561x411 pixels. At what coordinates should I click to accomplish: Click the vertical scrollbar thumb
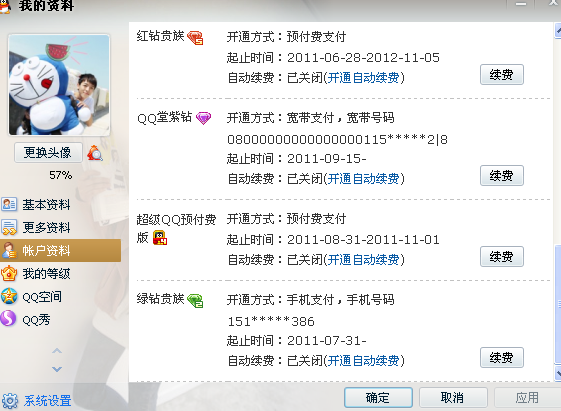[558, 304]
